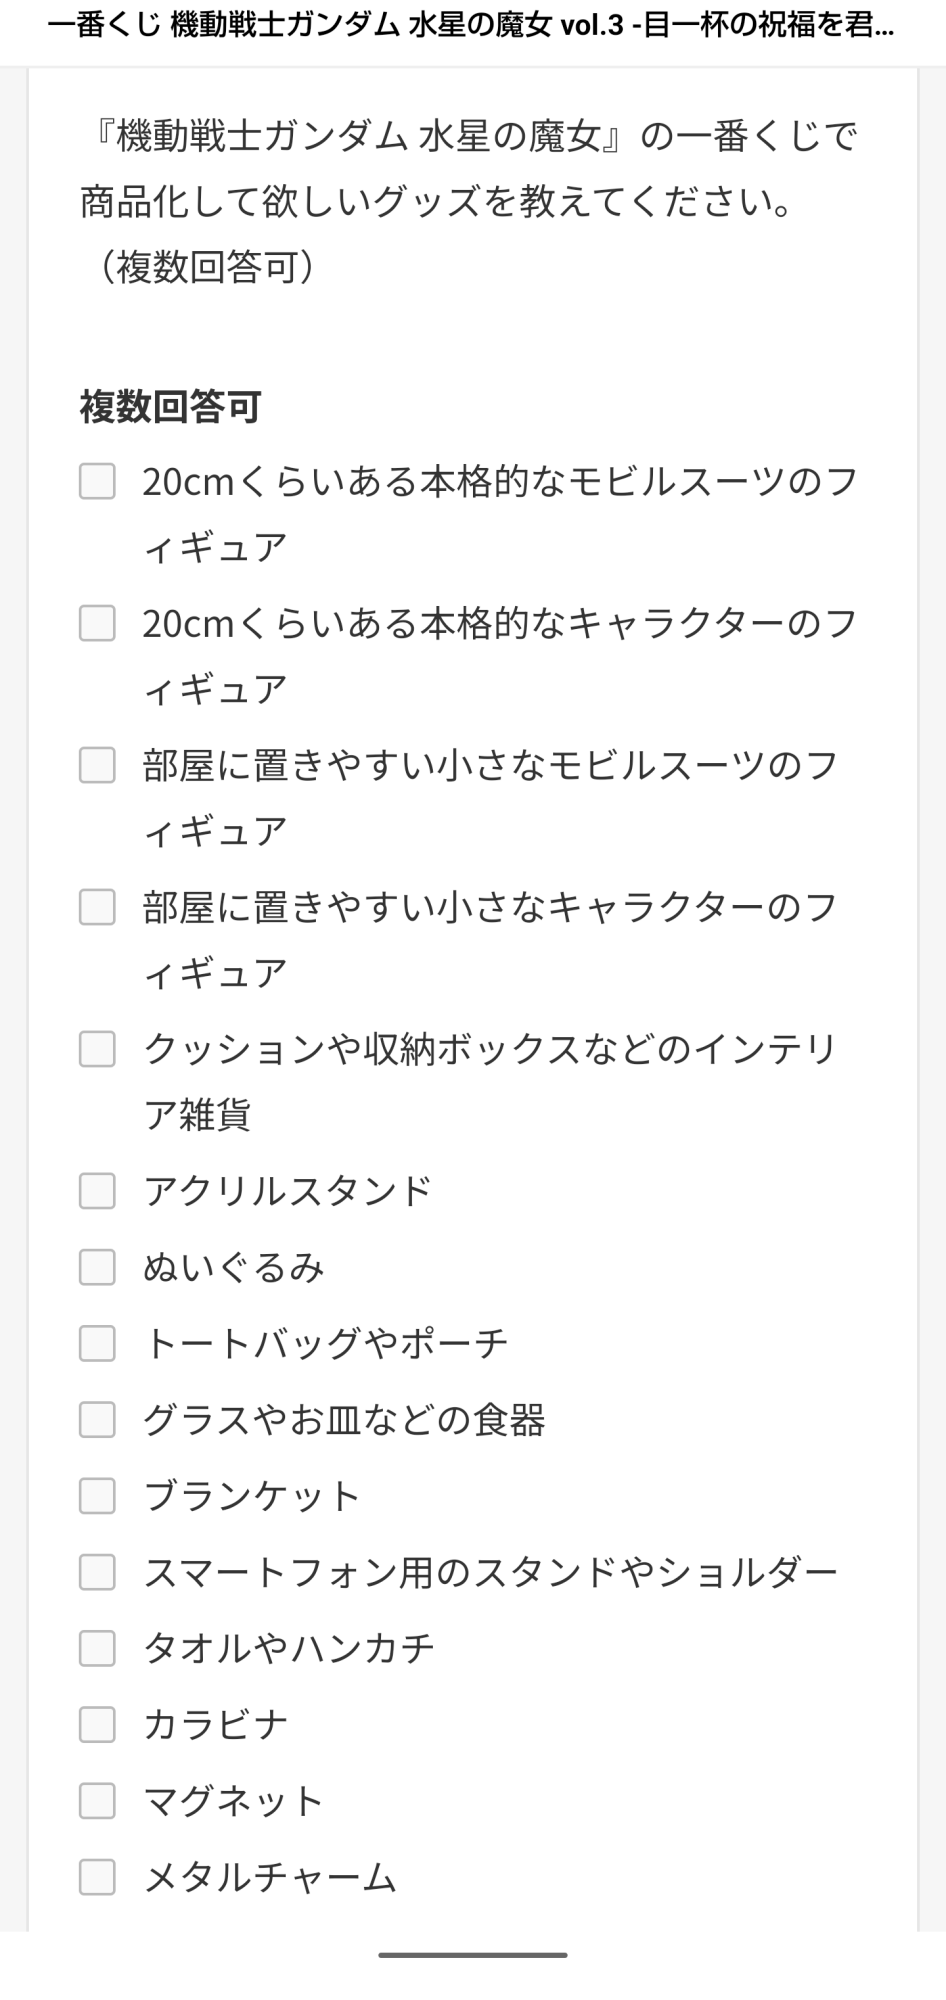Select small mobile suit figure checkbox
Viewport: 946px width, 2000px height.
click(x=97, y=765)
